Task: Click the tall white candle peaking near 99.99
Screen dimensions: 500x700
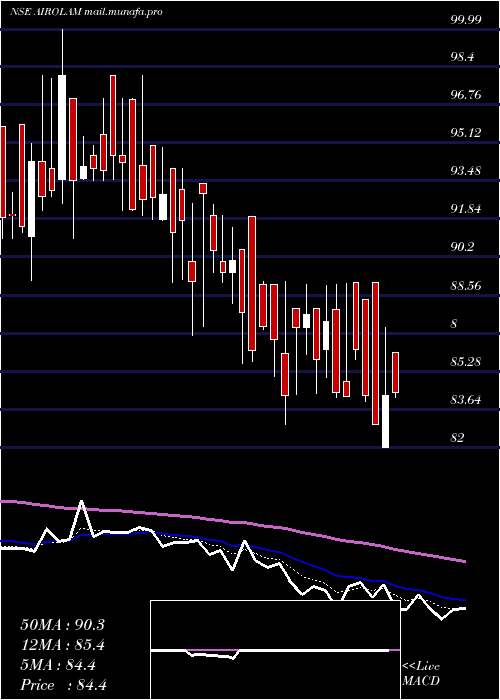Action: click(x=62, y=128)
